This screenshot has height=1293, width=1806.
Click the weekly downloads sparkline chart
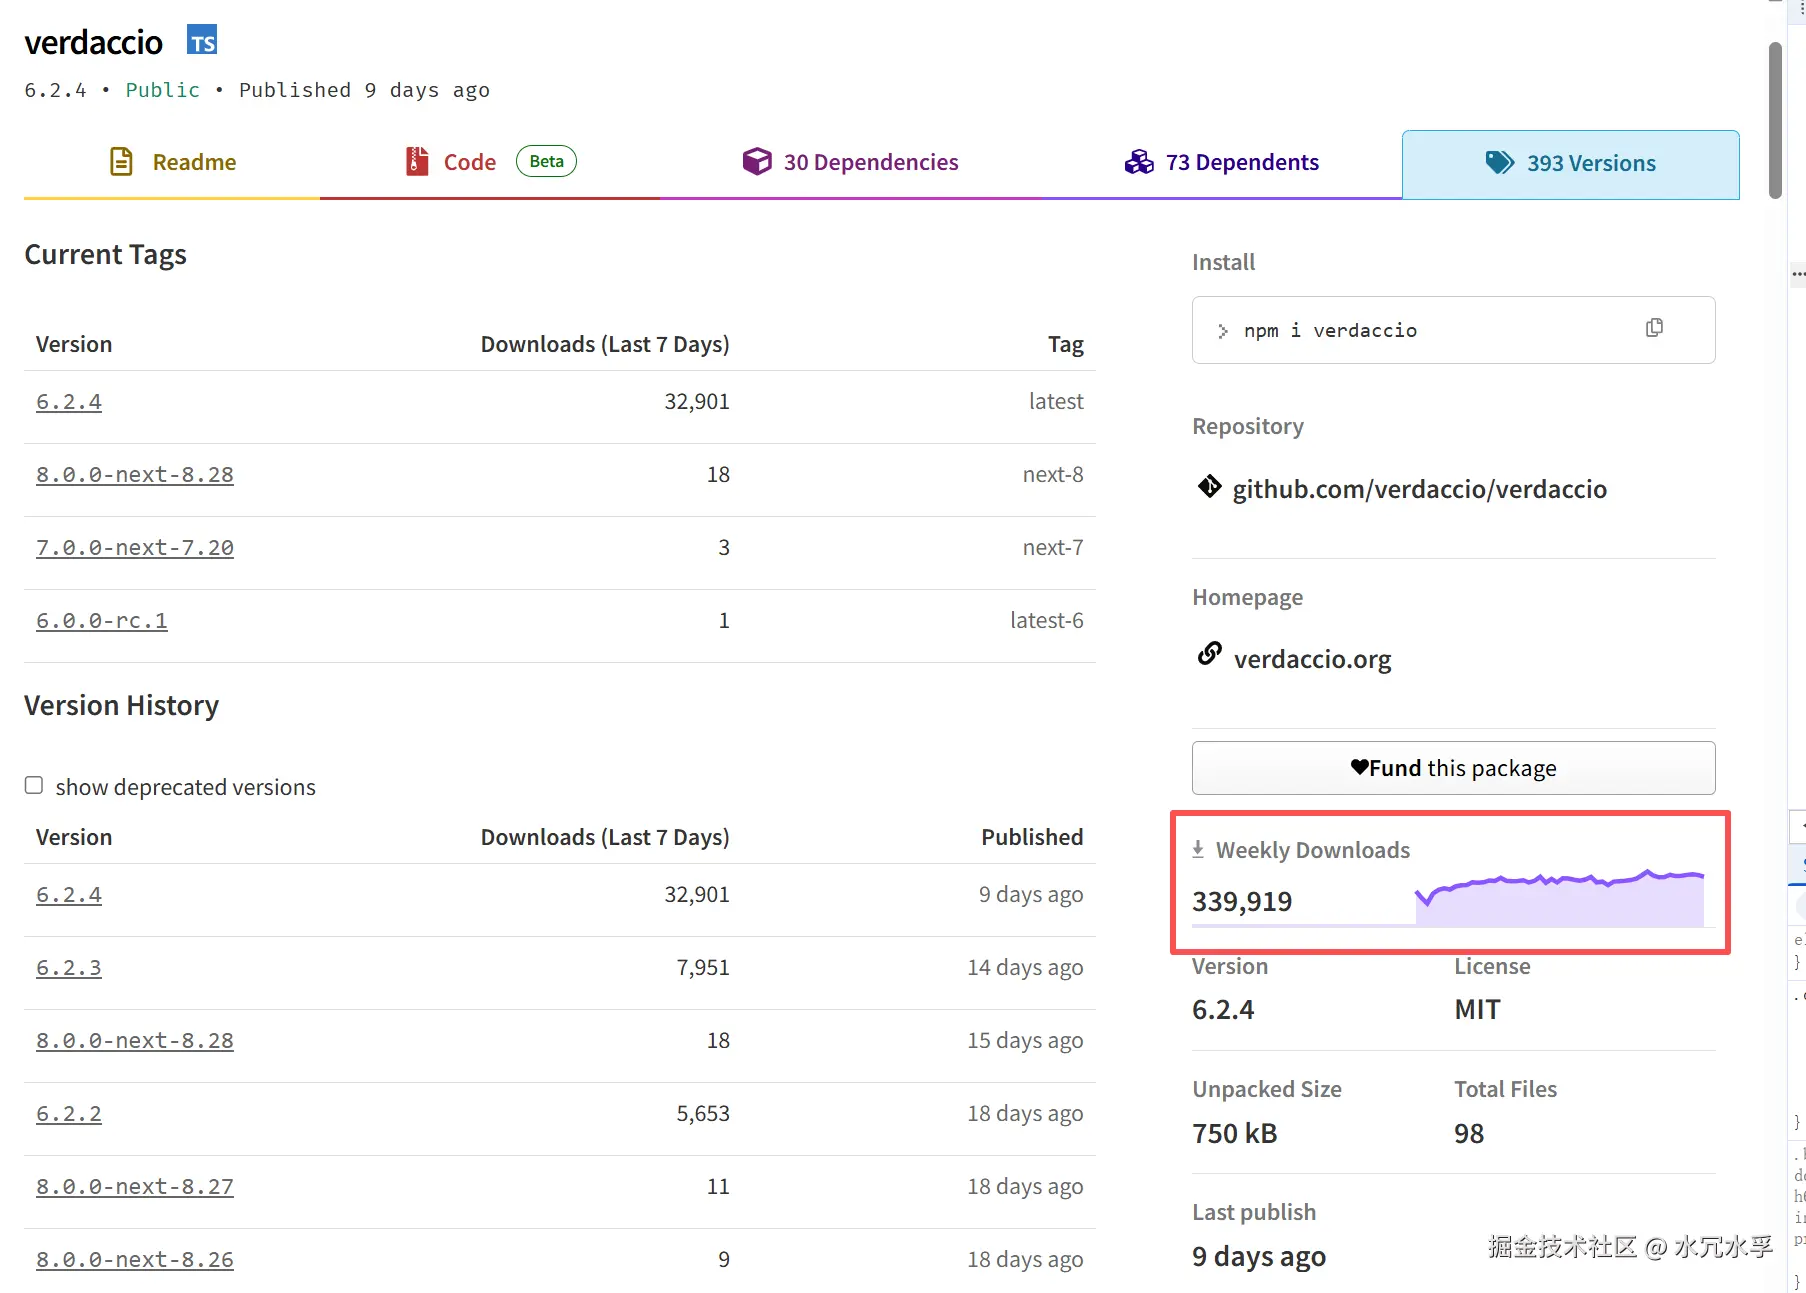tap(1558, 896)
